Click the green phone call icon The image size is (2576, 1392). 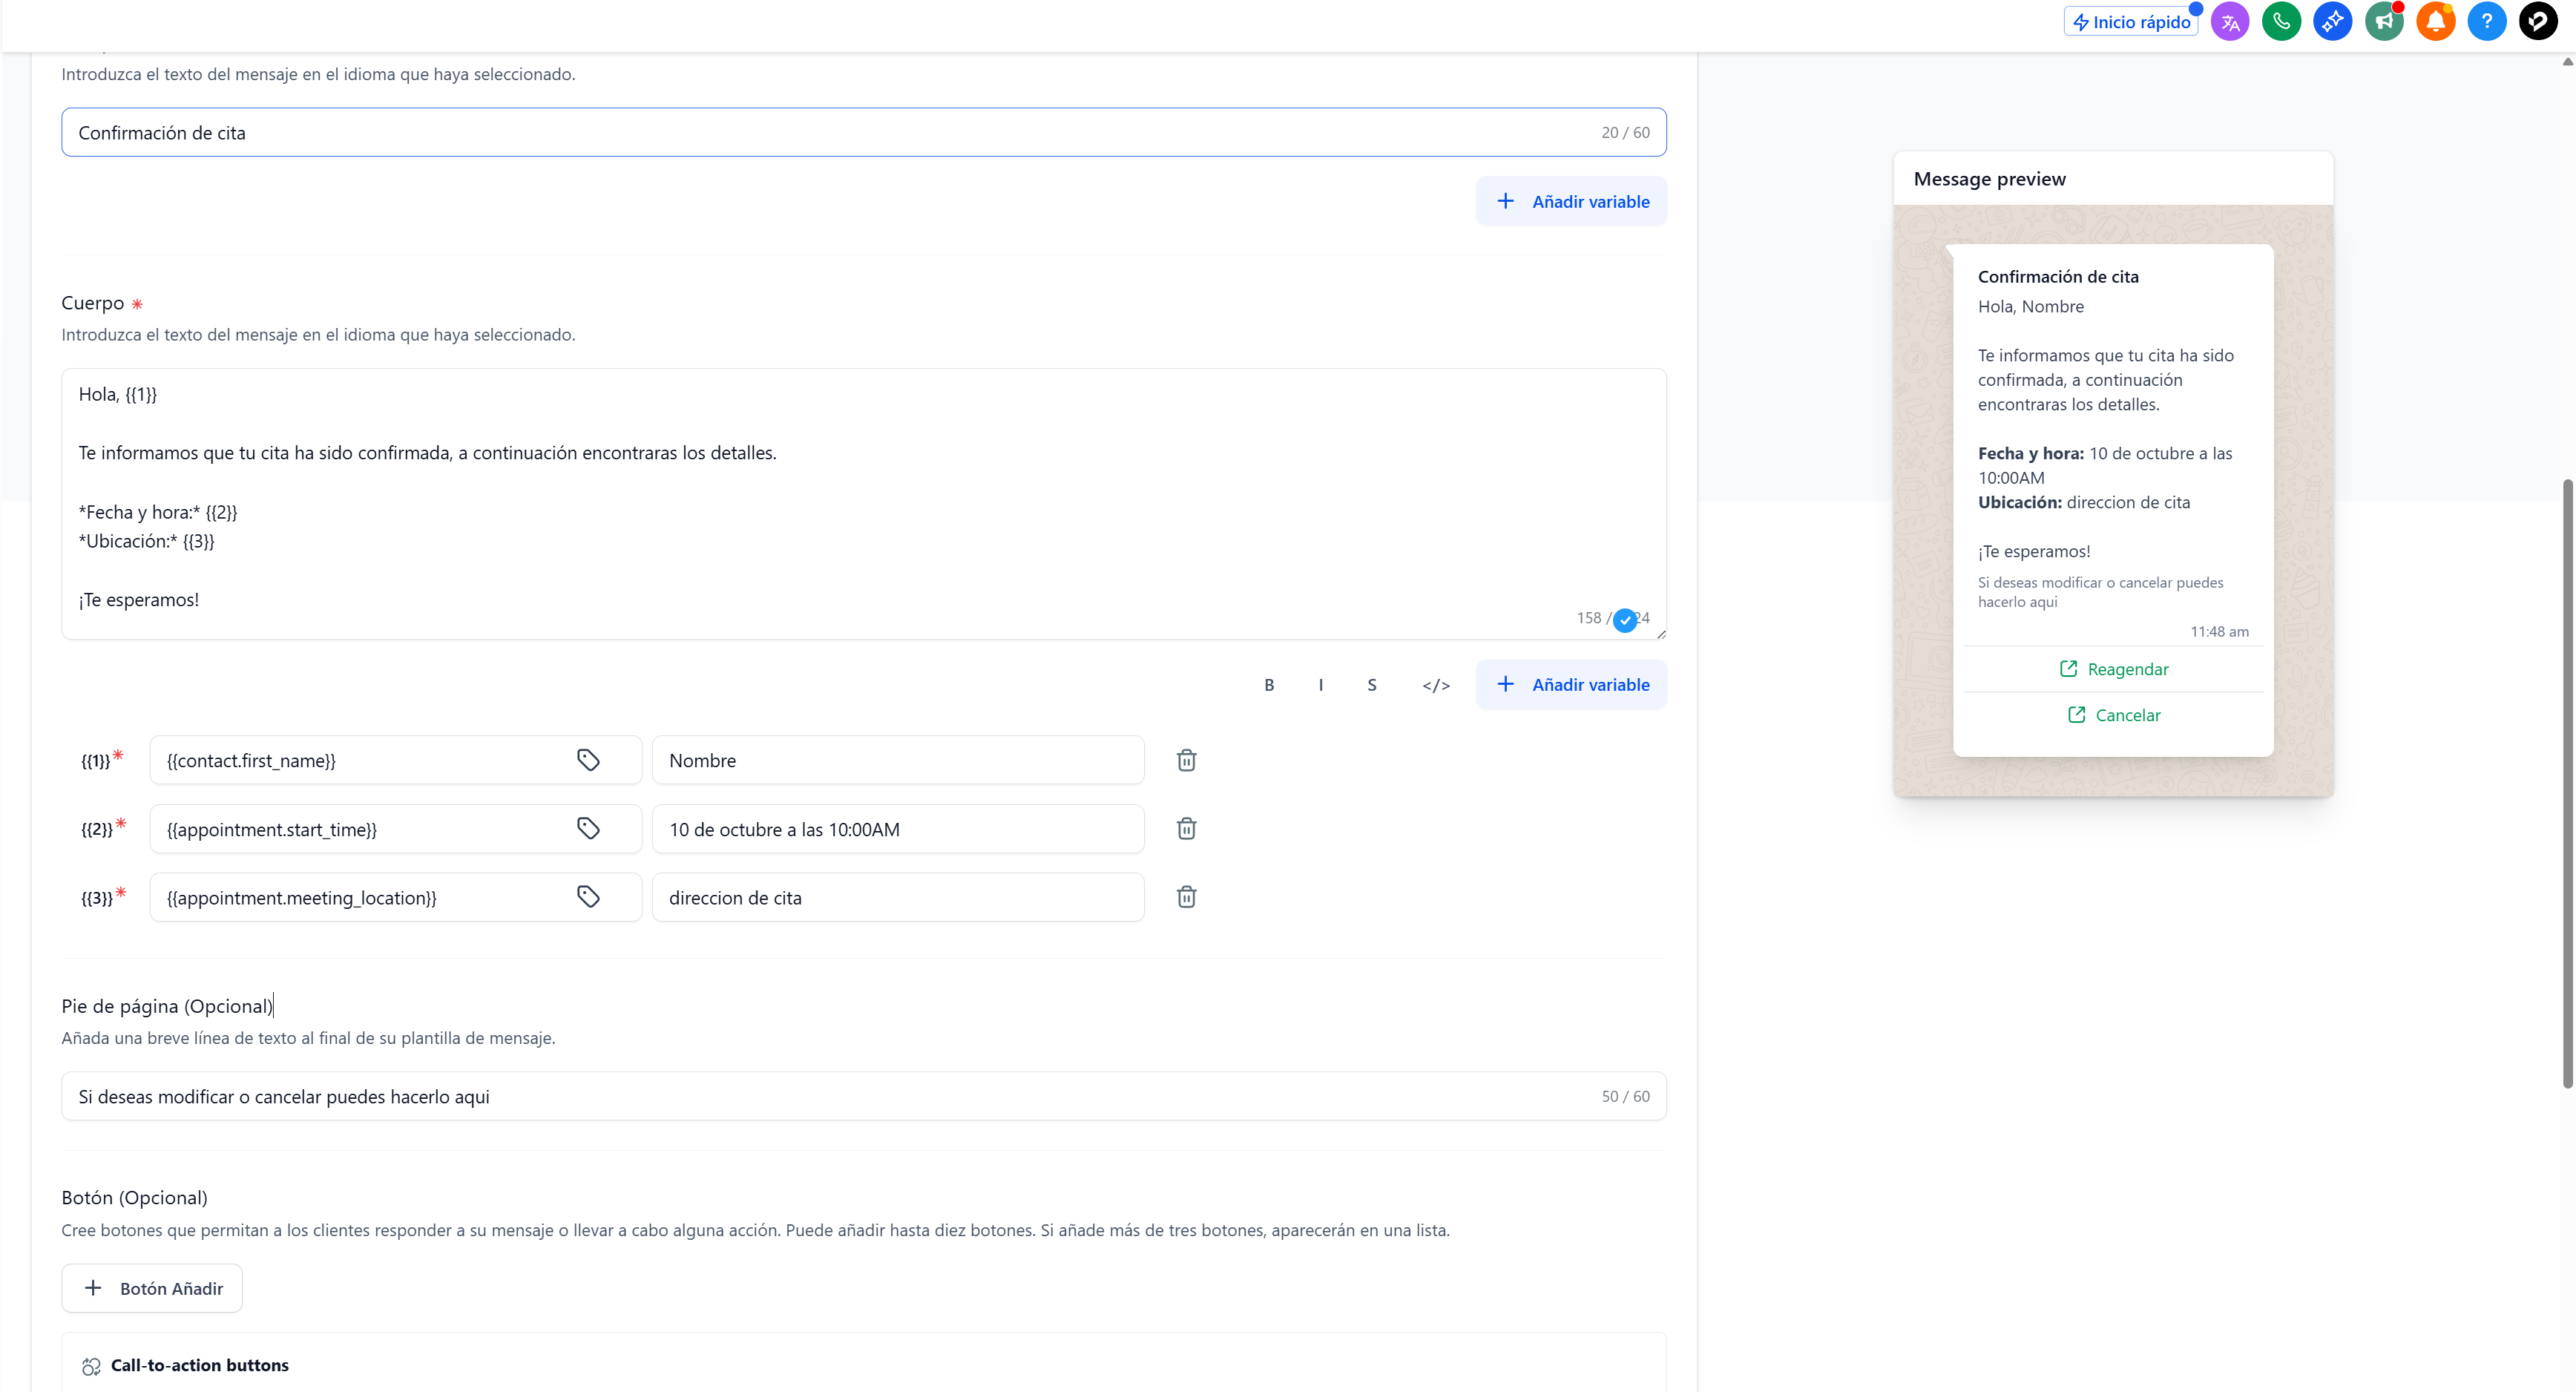2281,21
